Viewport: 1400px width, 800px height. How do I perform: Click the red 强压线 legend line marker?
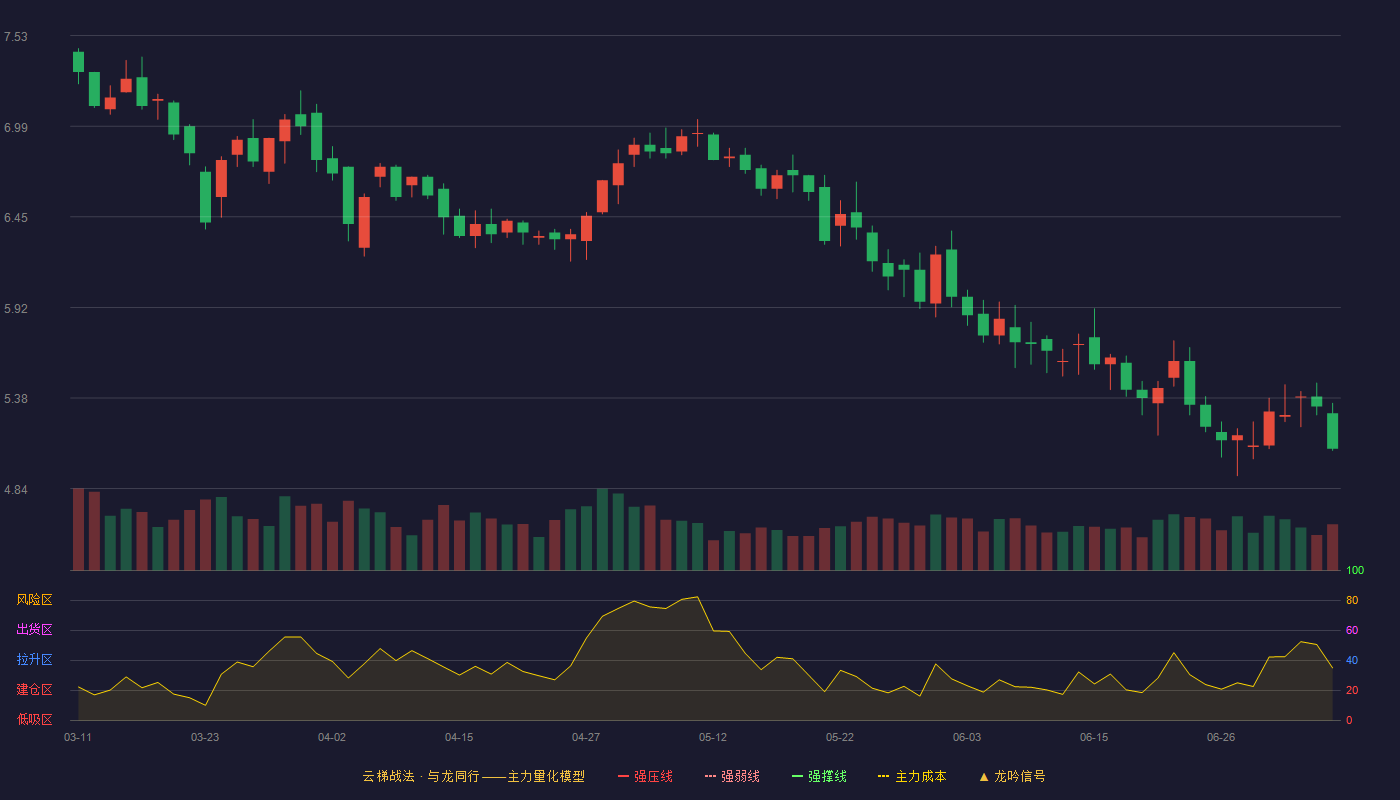(623, 776)
